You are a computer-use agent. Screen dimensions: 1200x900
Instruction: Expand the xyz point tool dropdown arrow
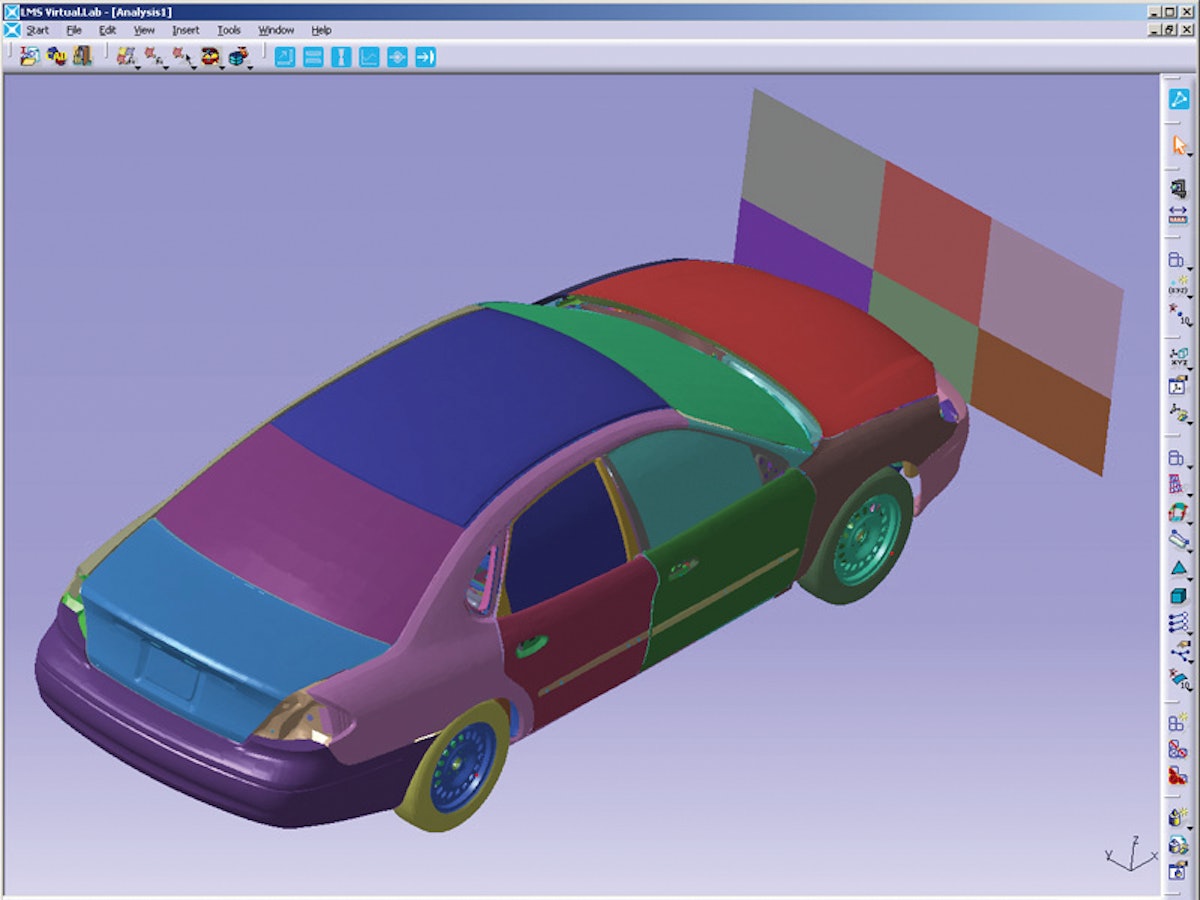coord(1190,297)
